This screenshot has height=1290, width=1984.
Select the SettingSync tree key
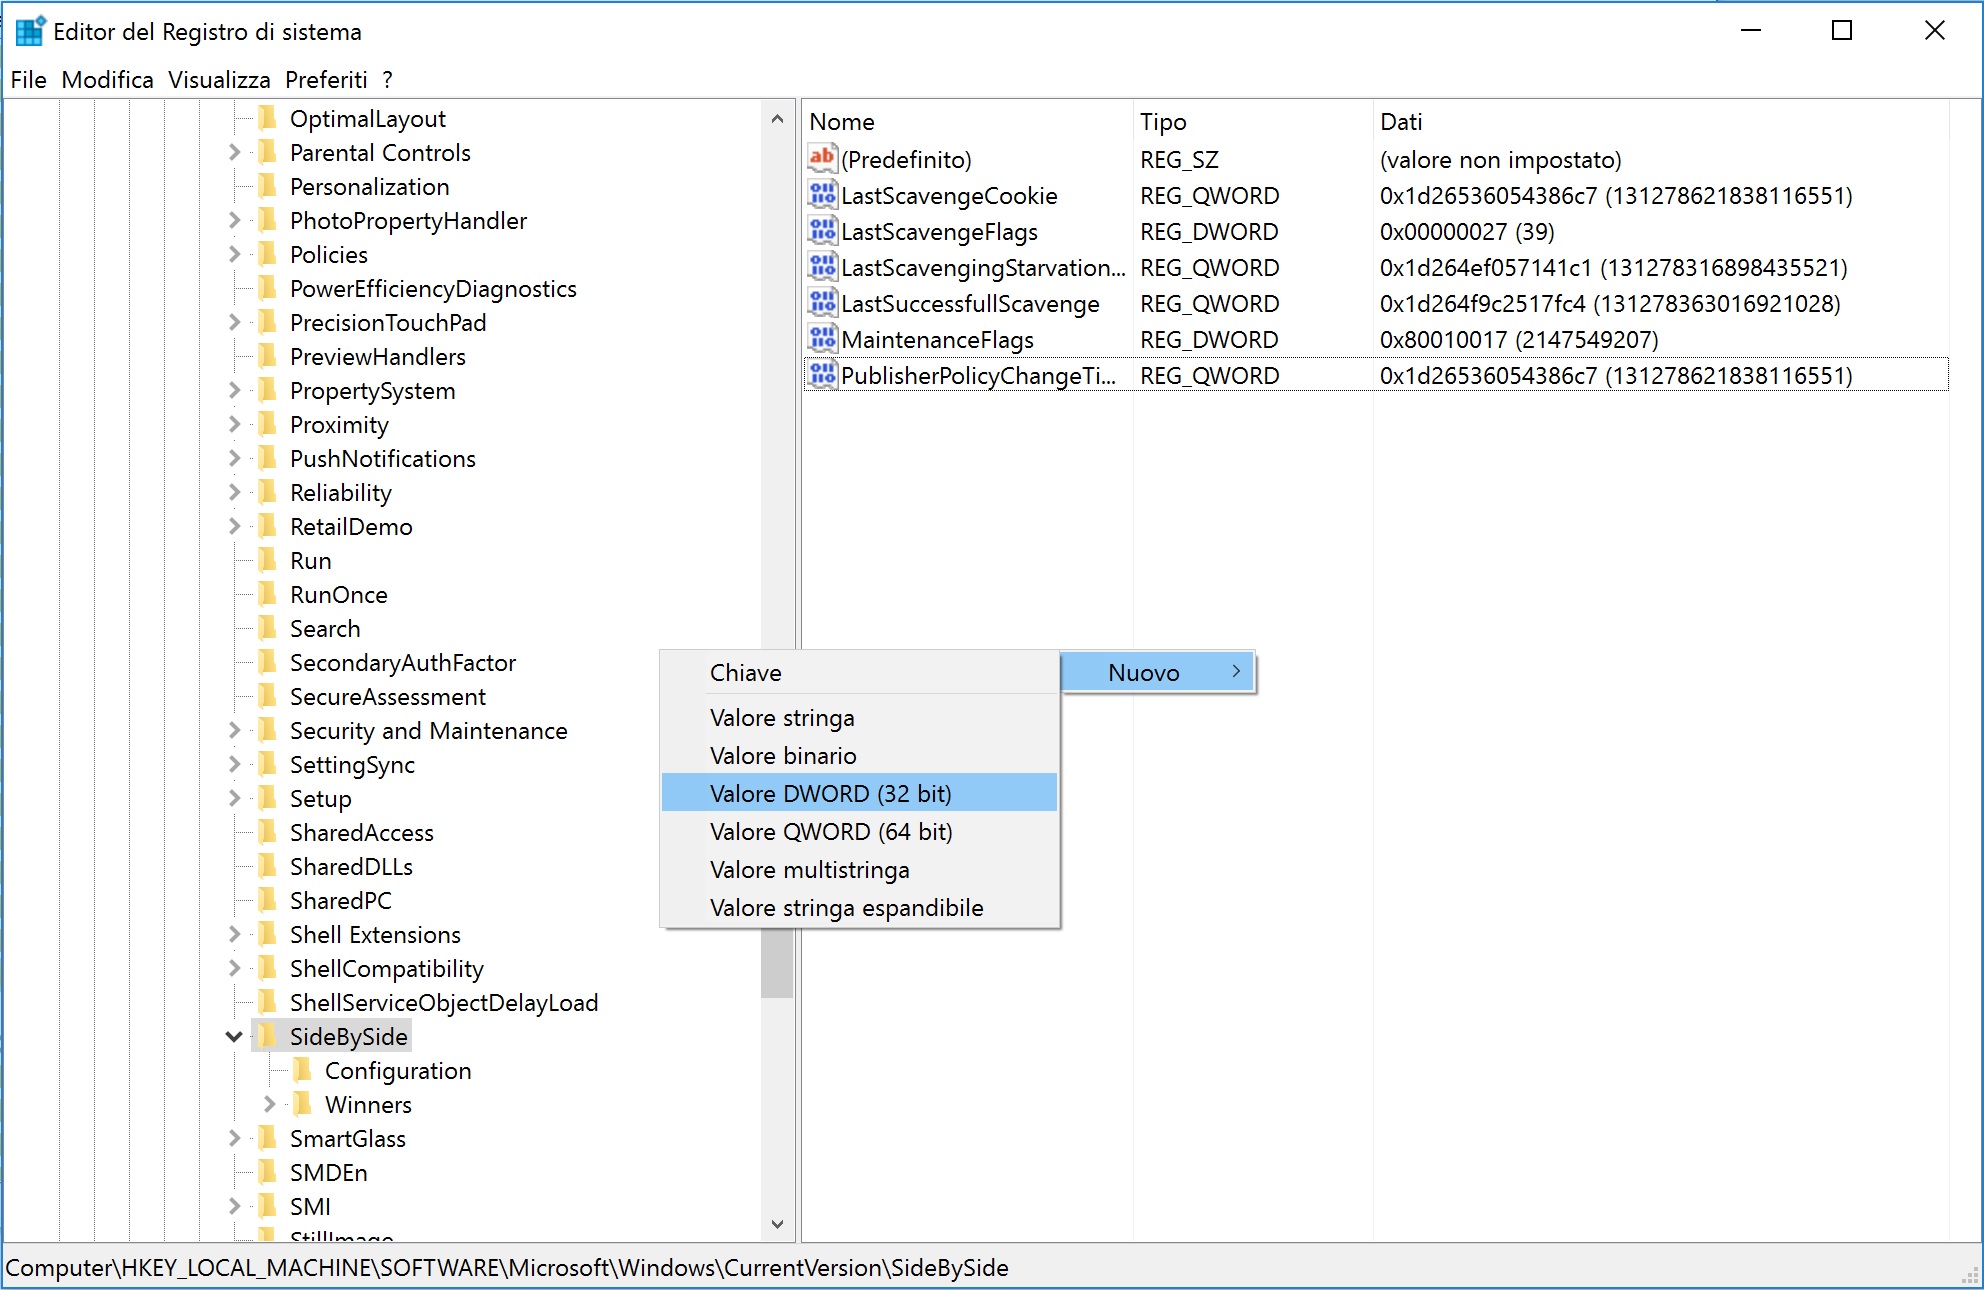(352, 765)
